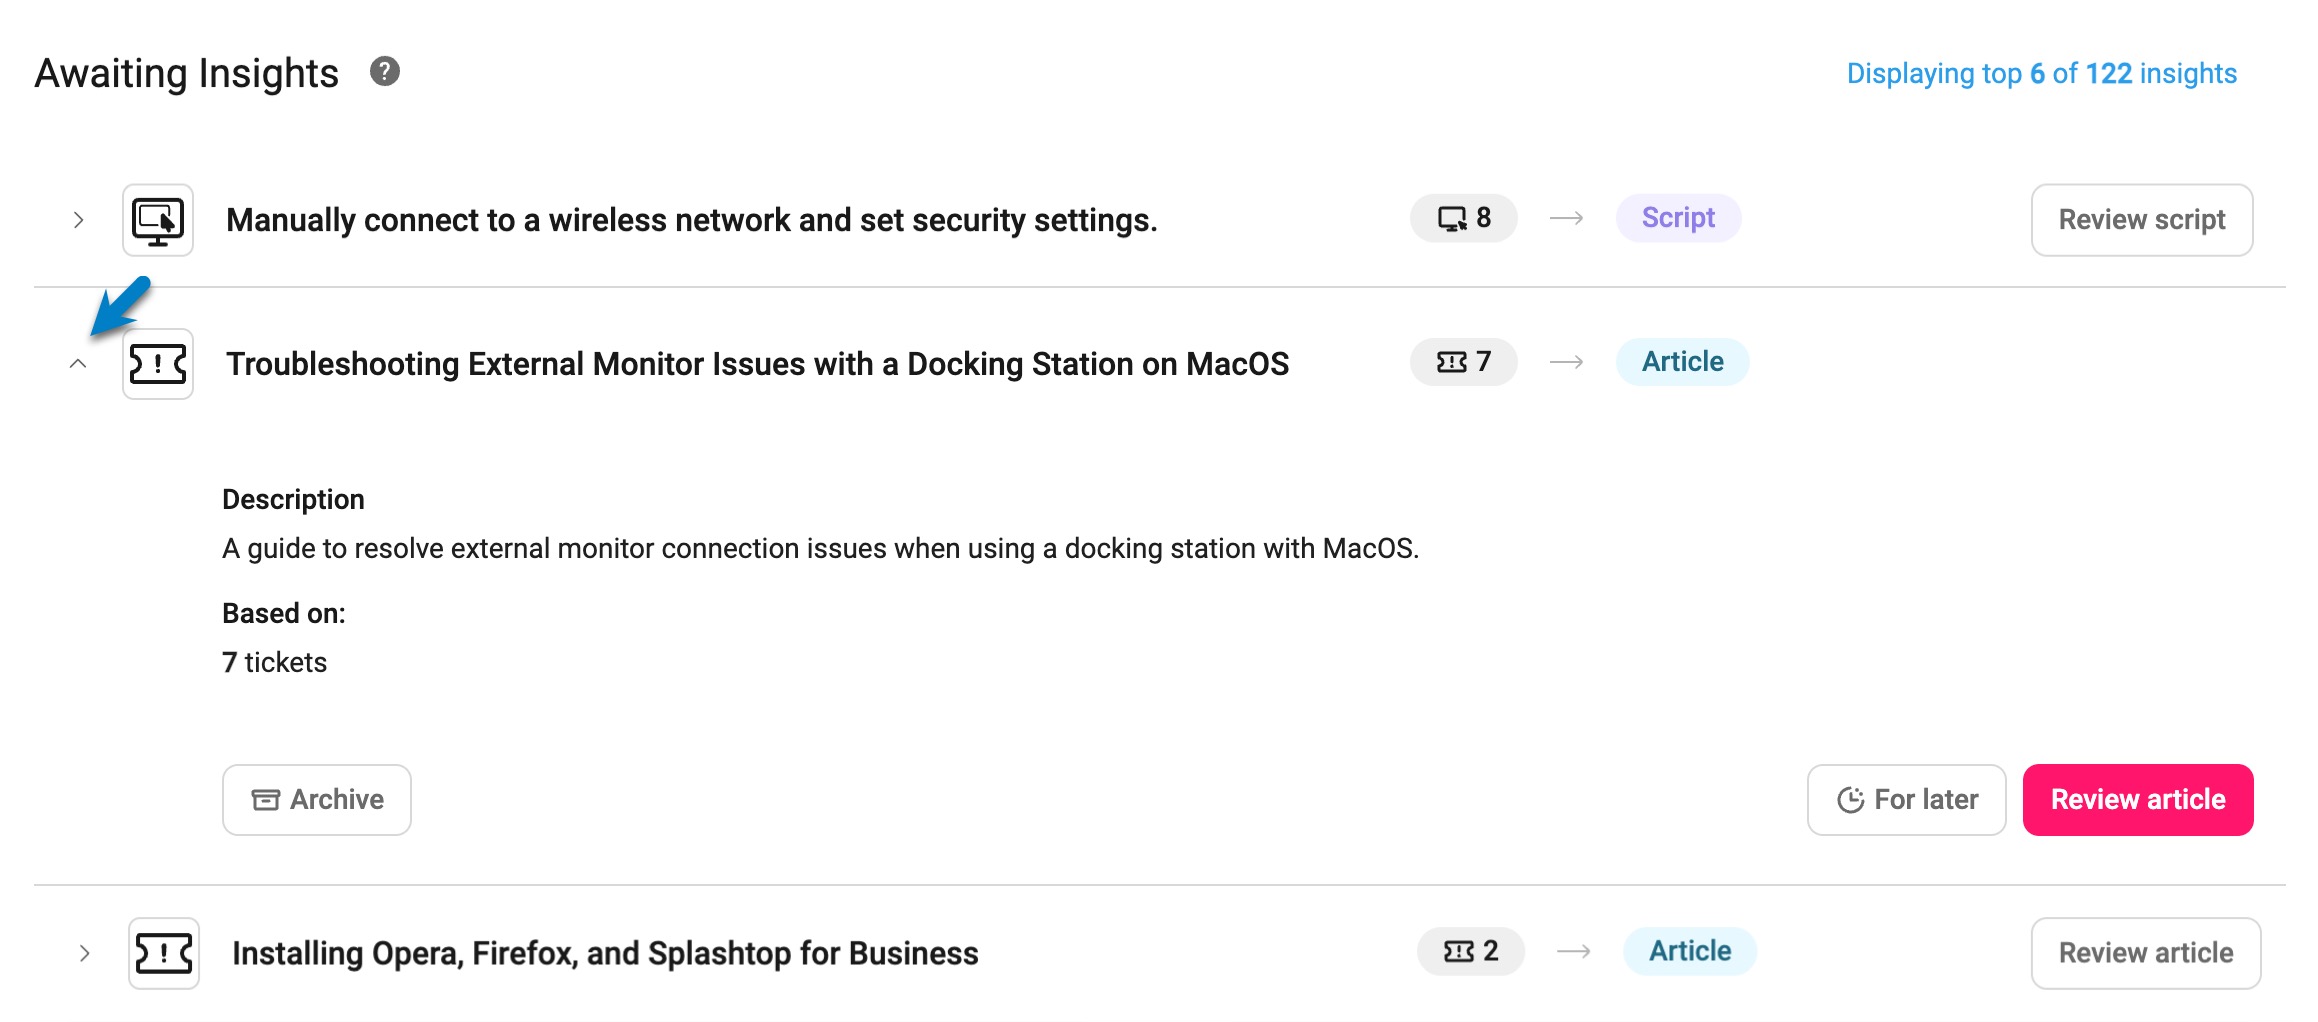
Task: Expand the wireless network insight row
Action: [x=78, y=220]
